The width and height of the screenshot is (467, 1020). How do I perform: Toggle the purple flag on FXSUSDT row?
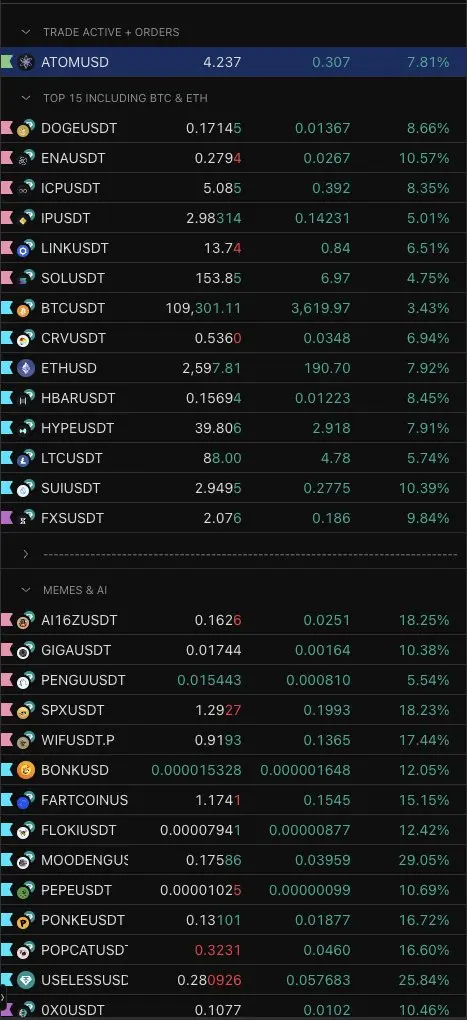7,518
